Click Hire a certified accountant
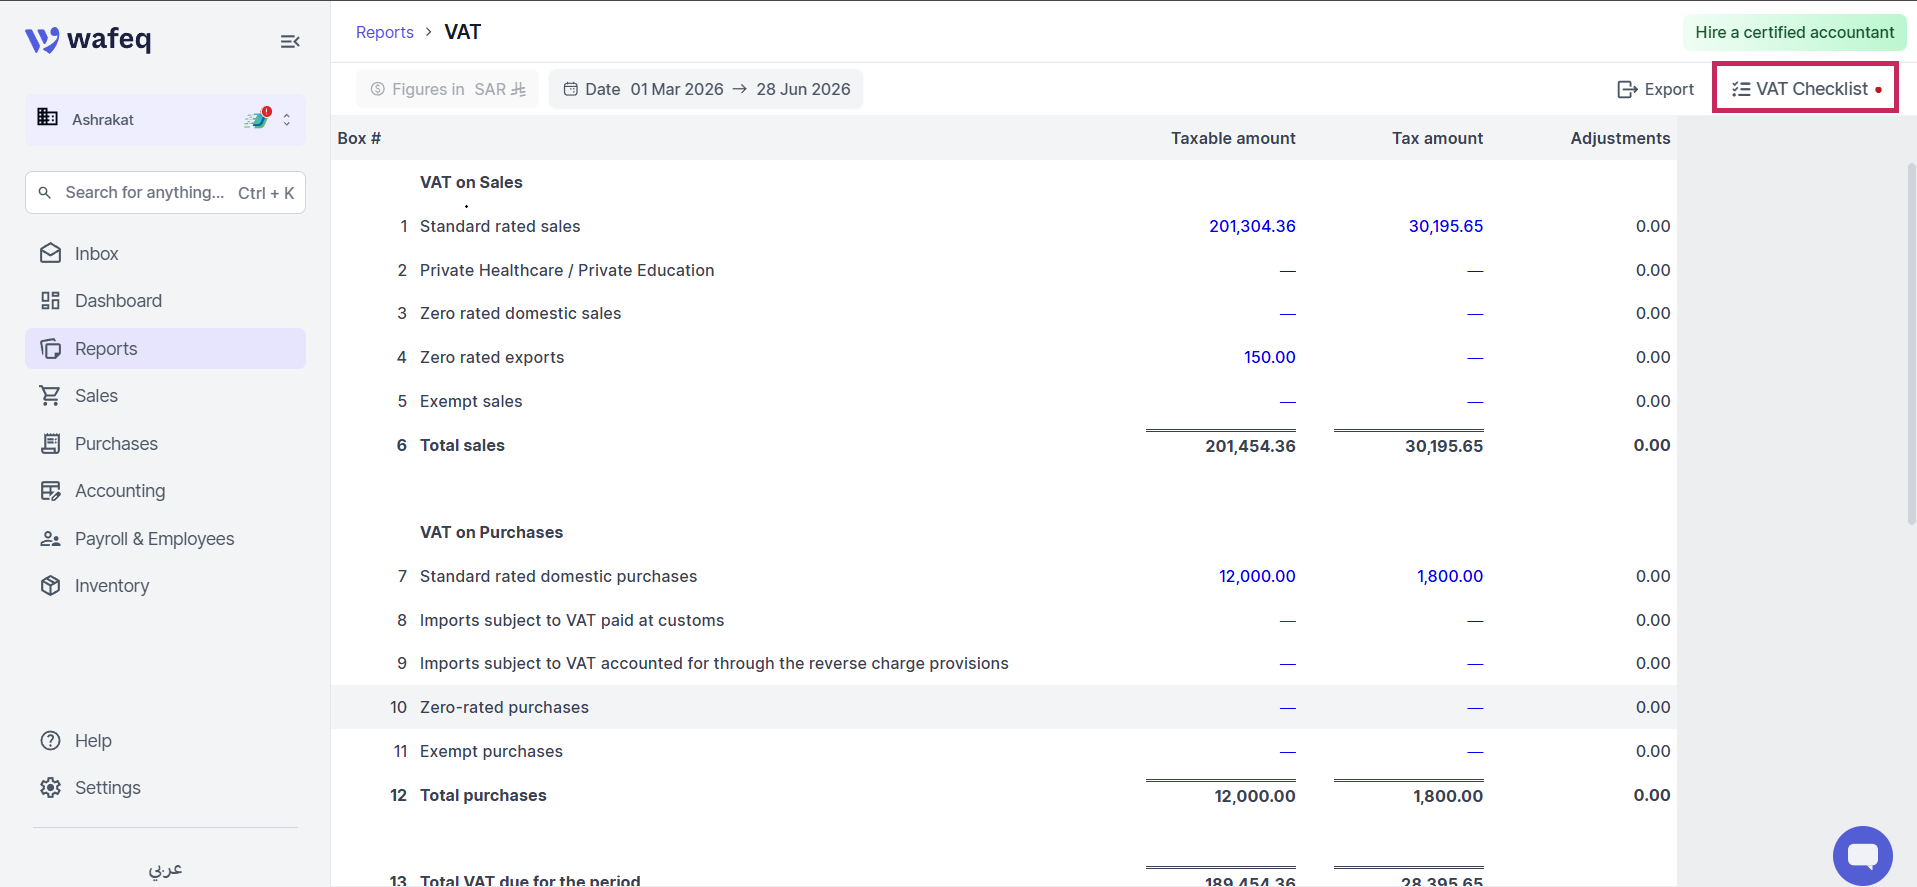This screenshot has height=887, width=1917. coord(1794,32)
